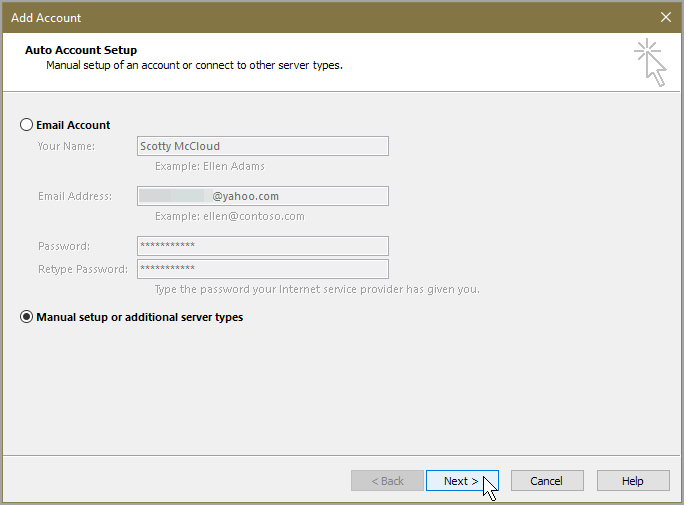Focus the Email Address field ending in @yahoo.com
The image size is (686, 506).
(262, 196)
